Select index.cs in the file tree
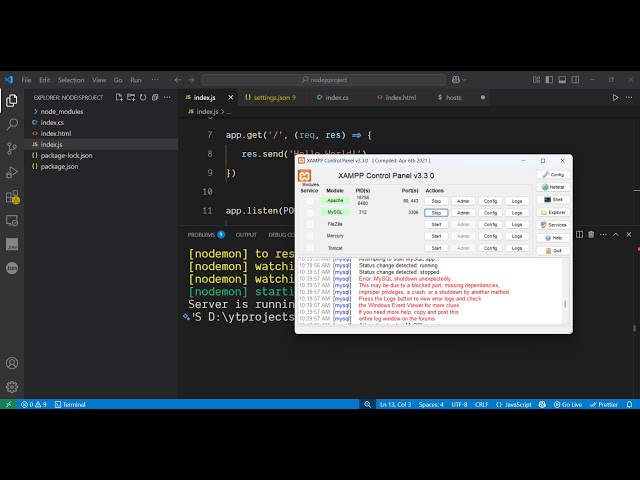The image size is (640, 480). coord(52,122)
